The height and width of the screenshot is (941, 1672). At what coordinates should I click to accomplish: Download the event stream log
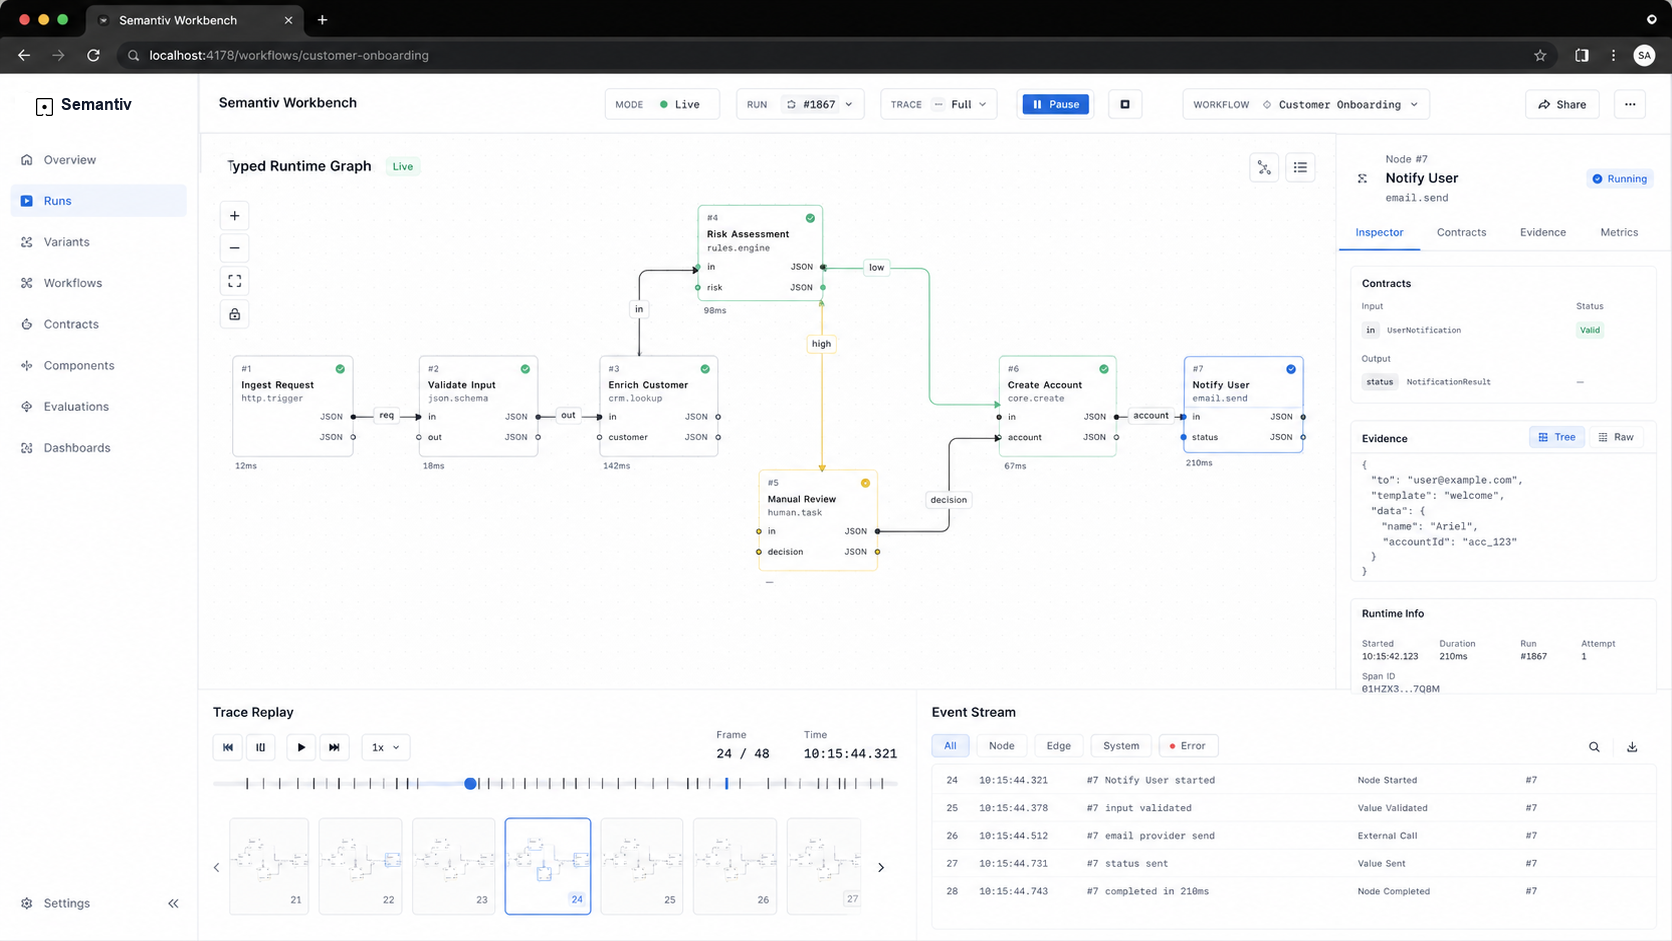tap(1632, 747)
